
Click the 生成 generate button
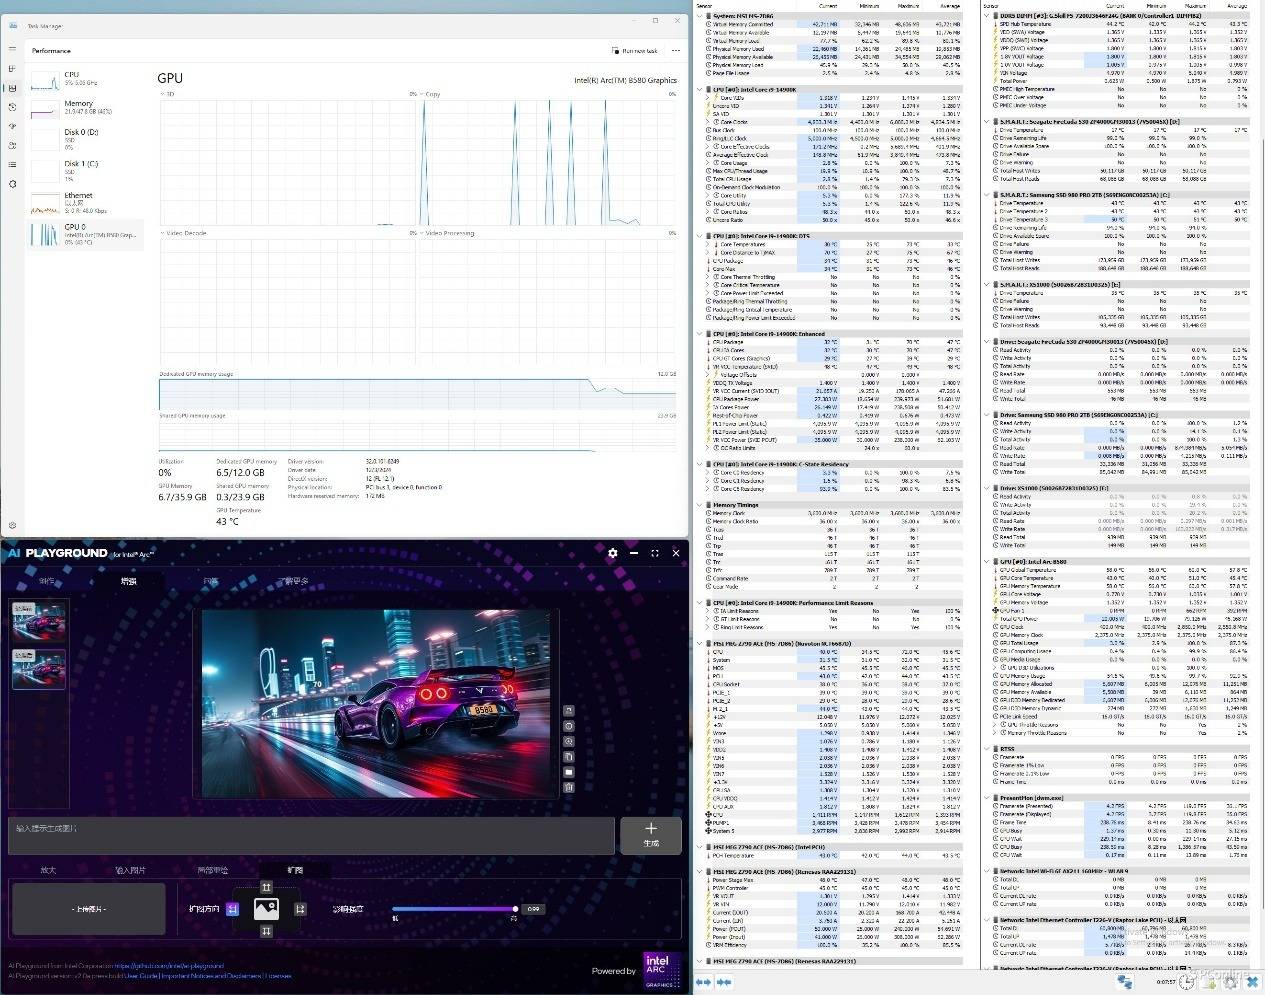[x=651, y=834]
